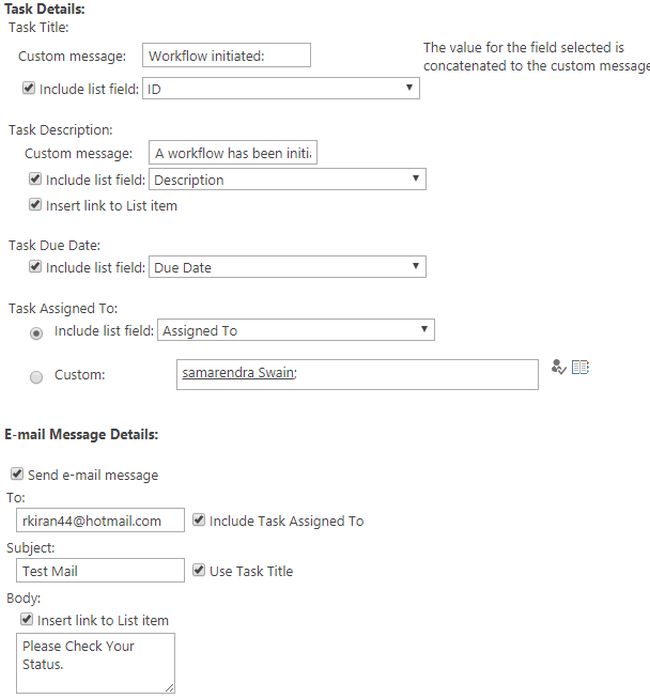The width and height of the screenshot is (650, 699).
Task: Uncheck Insert link to List item under Description
Action: click(36, 206)
